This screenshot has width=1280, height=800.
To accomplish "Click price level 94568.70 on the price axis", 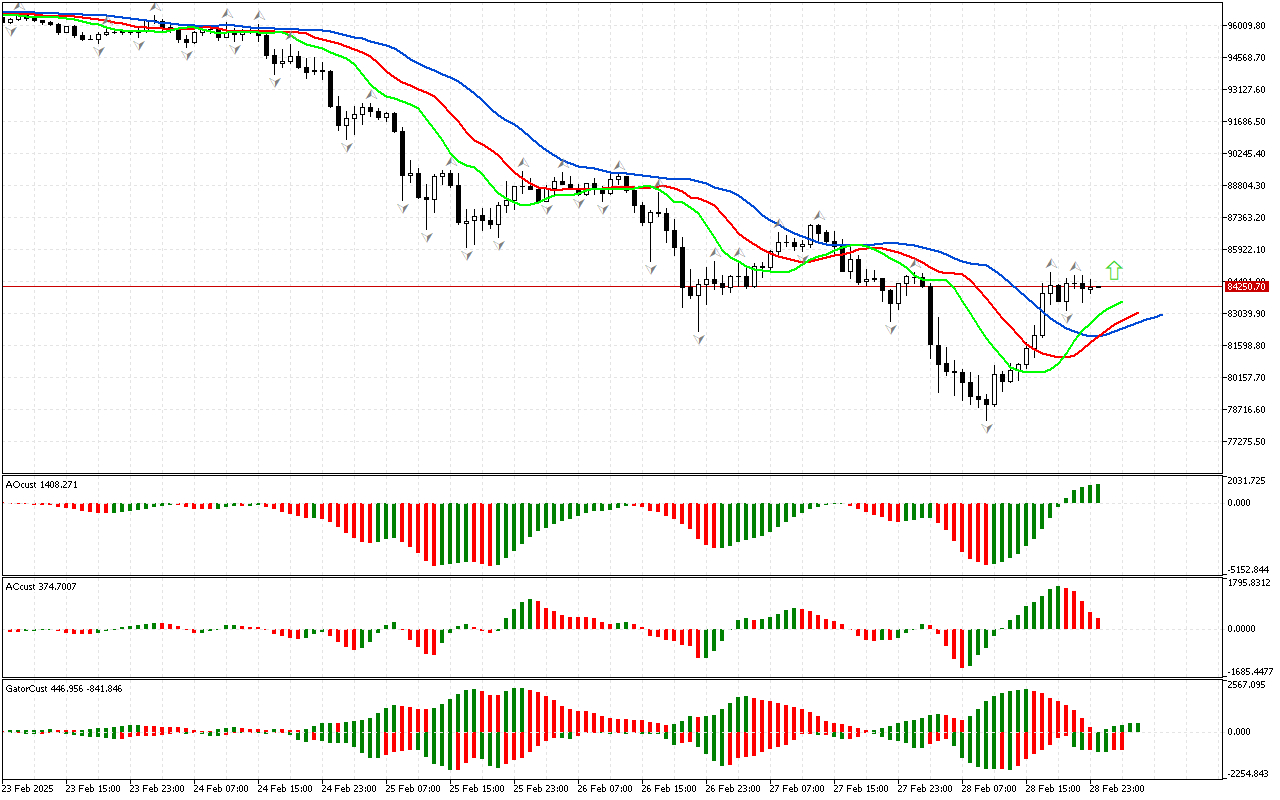I will pyautogui.click(x=1246, y=58).
